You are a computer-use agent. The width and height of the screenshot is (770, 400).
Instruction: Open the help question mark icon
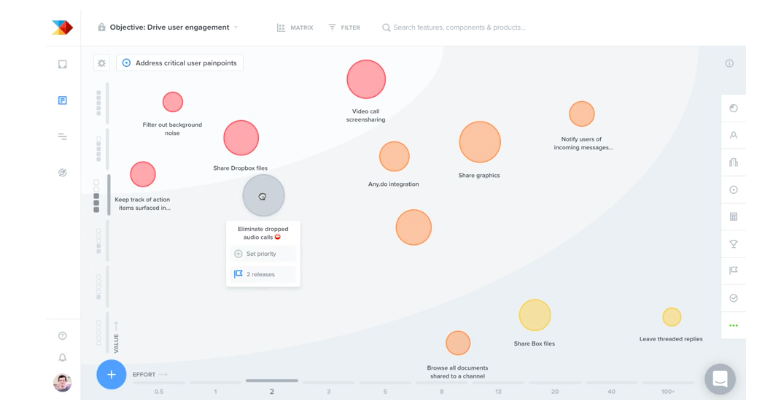point(62,336)
